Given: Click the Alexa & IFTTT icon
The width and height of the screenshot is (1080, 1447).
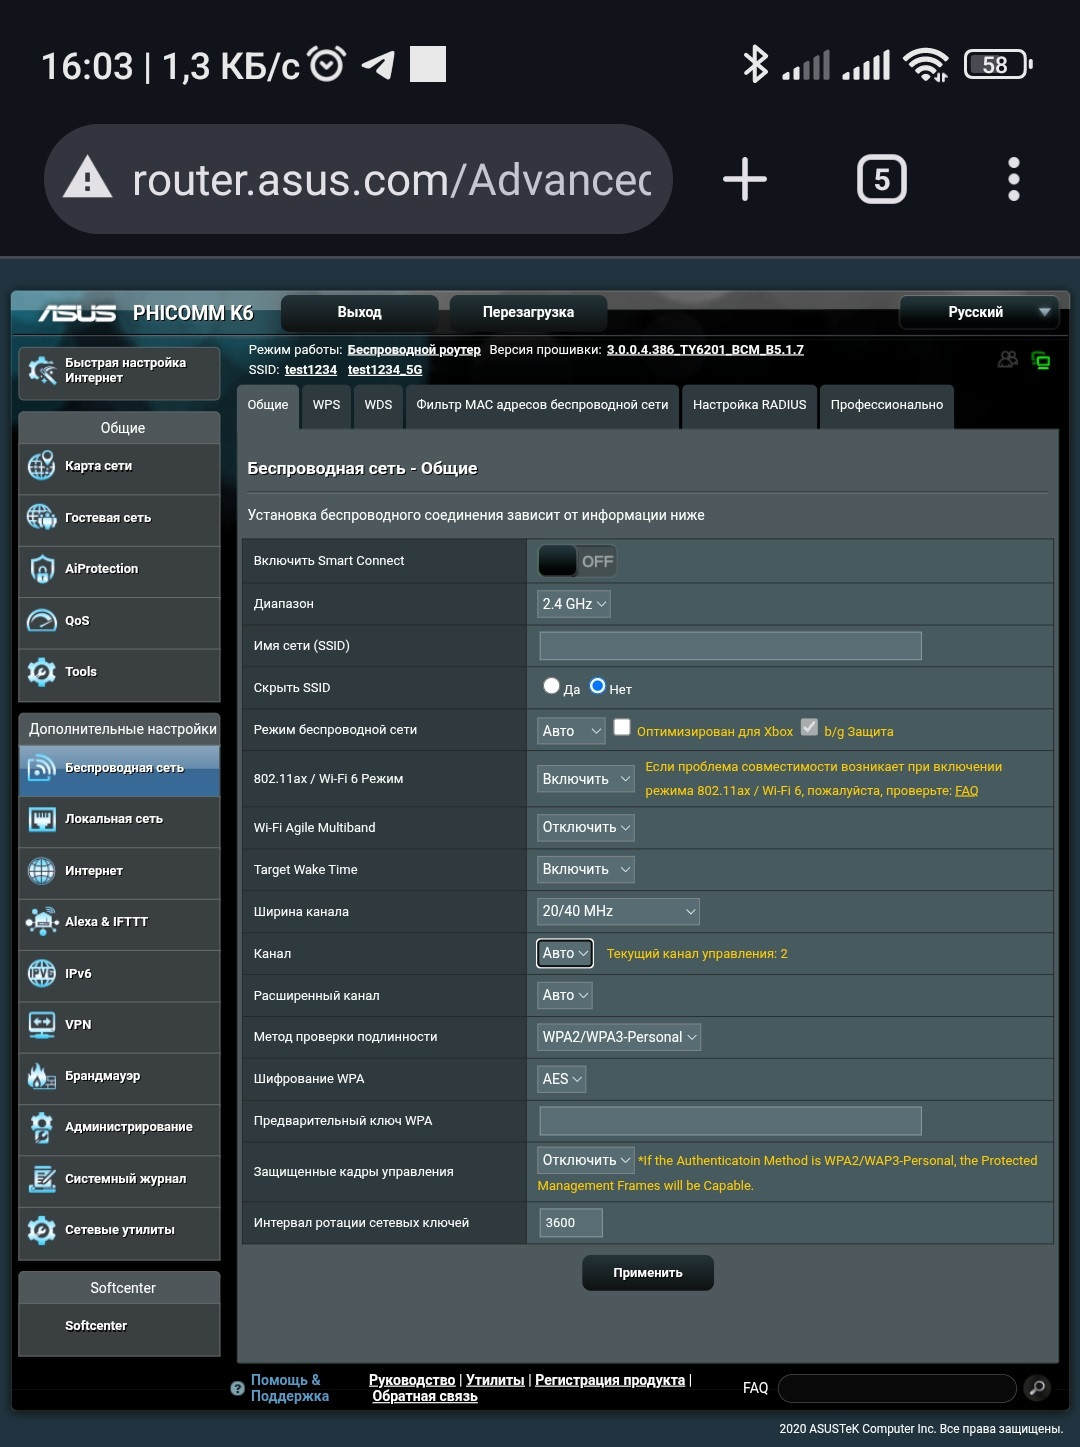Looking at the screenshot, I should (41, 922).
